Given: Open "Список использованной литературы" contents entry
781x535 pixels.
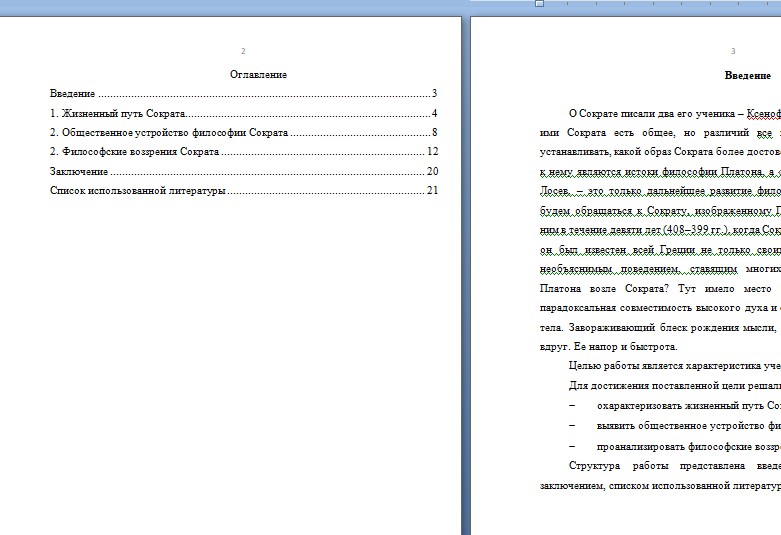Looking at the screenshot, I should click(138, 190).
